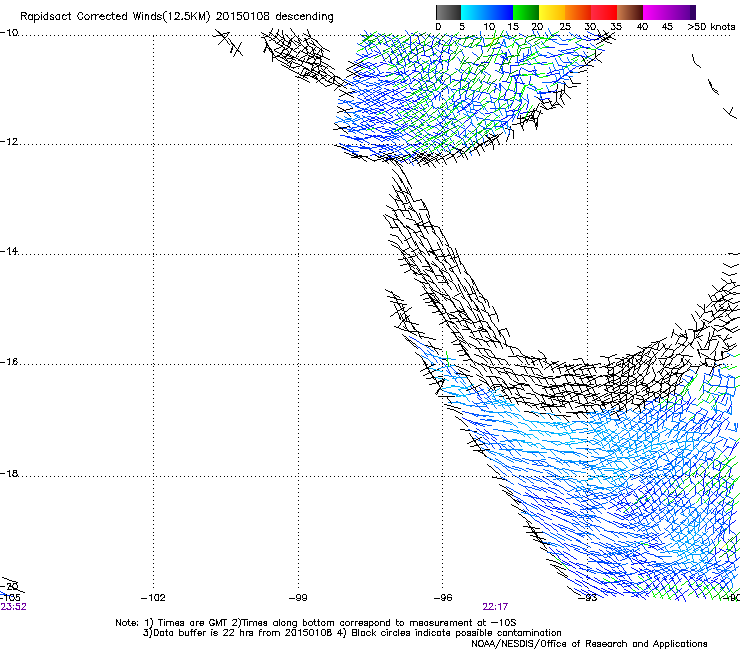The width and height of the screenshot is (740, 650).
Task: Click the '-93' longitude axis label
Action: coord(588,598)
